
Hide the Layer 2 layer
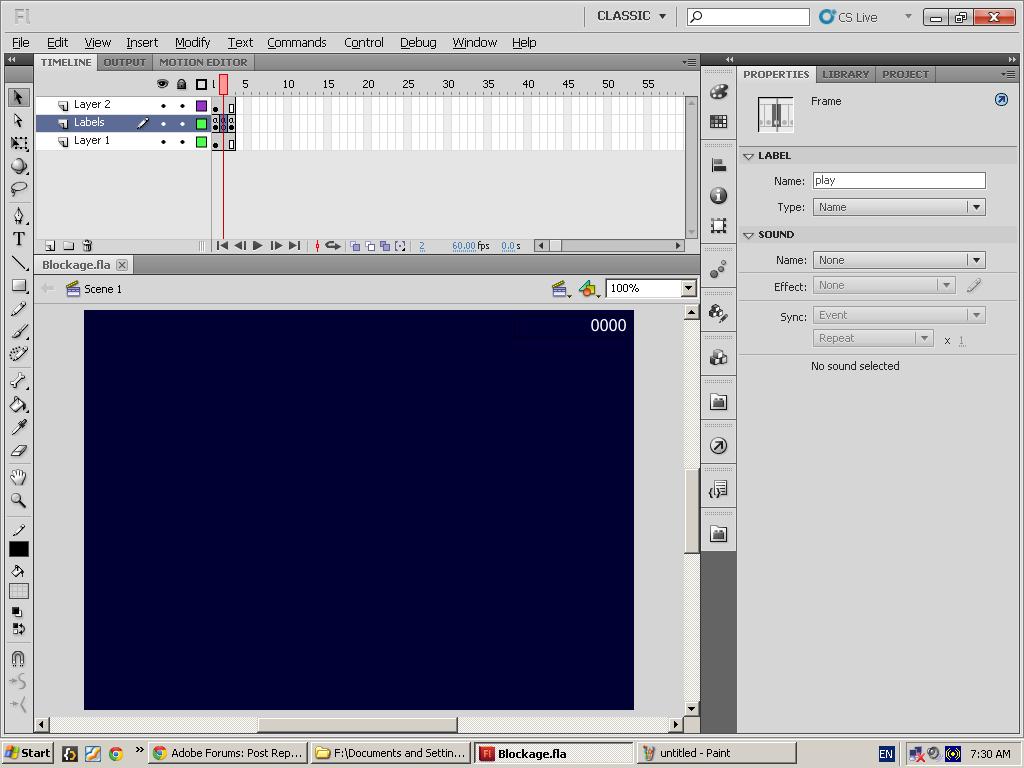click(x=163, y=104)
